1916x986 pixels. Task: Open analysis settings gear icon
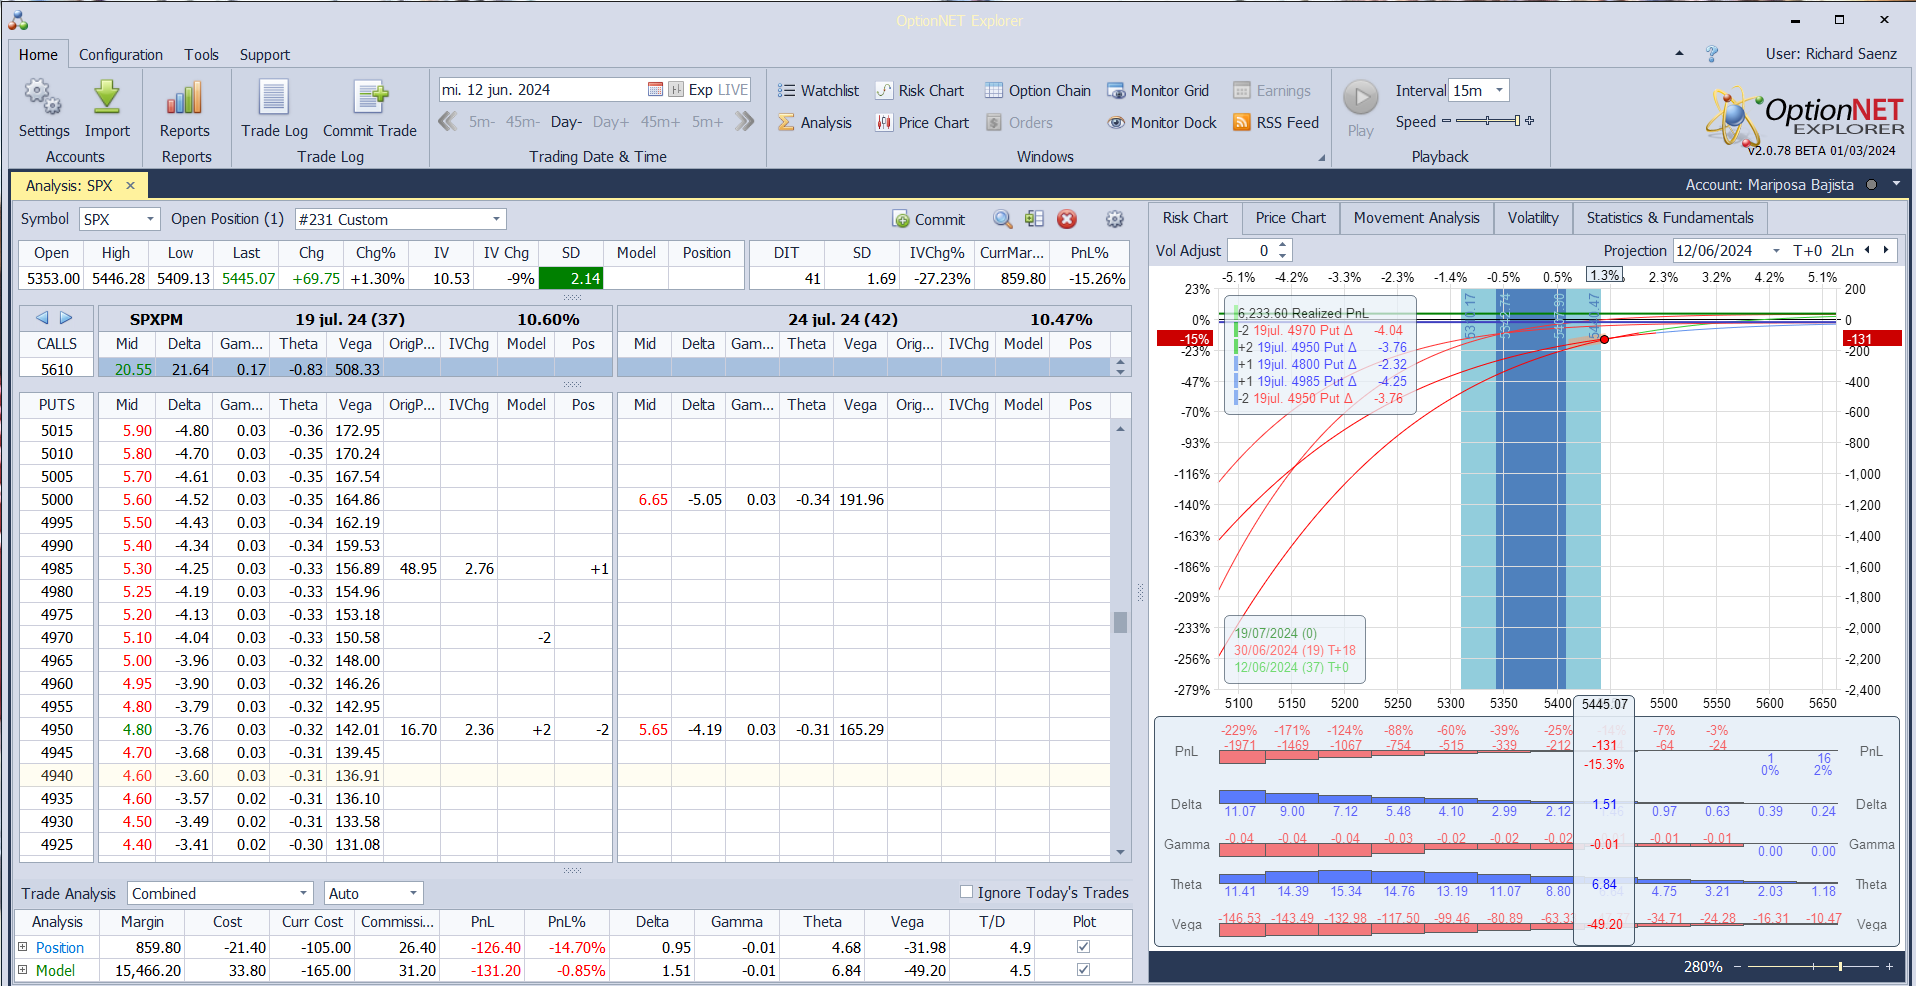click(x=1115, y=219)
